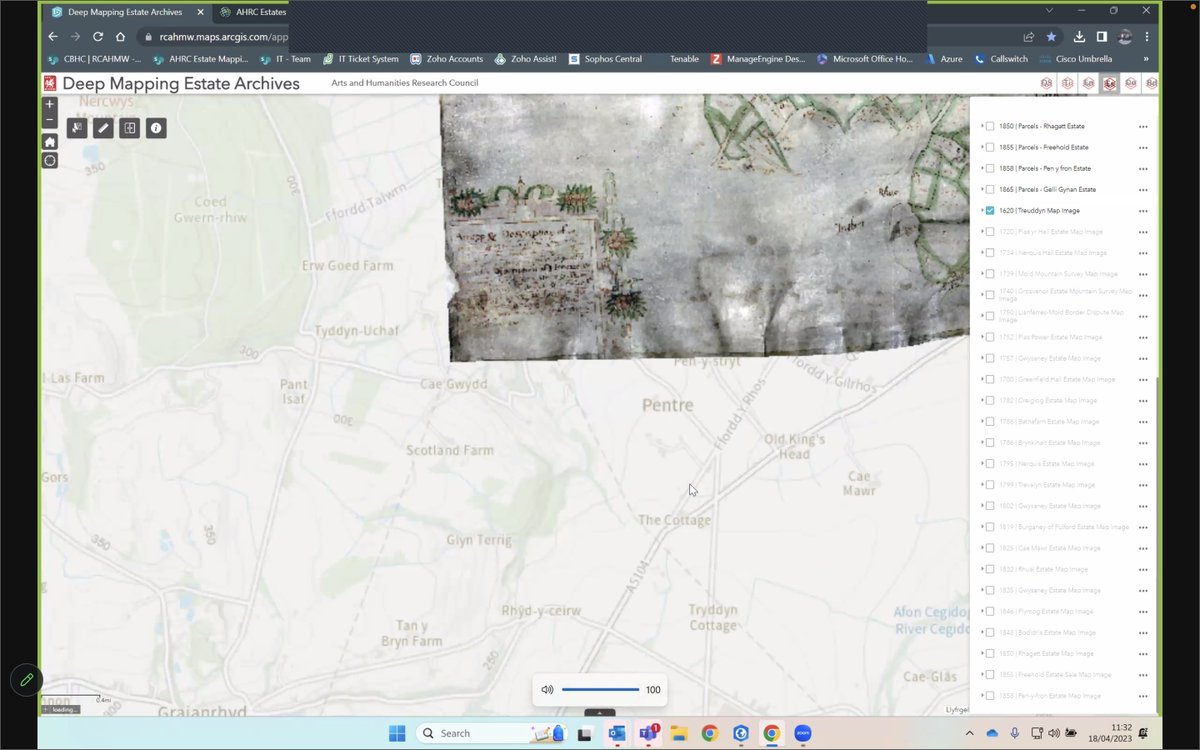Open third layer-stack widget in header
Image resolution: width=1200 pixels, height=750 pixels.
(1089, 83)
